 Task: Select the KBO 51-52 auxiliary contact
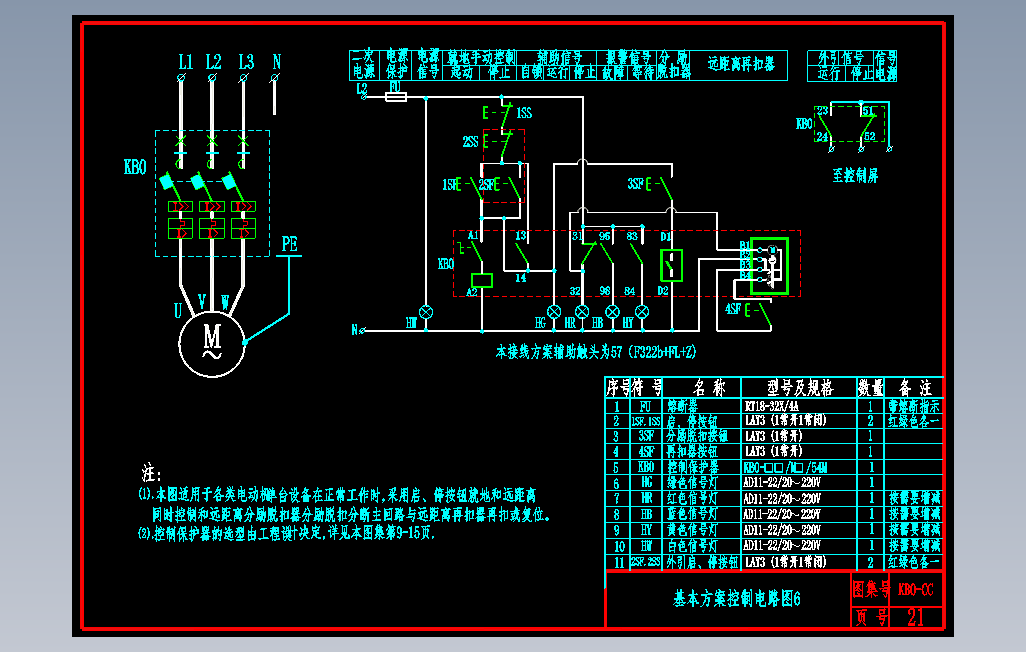click(x=868, y=124)
